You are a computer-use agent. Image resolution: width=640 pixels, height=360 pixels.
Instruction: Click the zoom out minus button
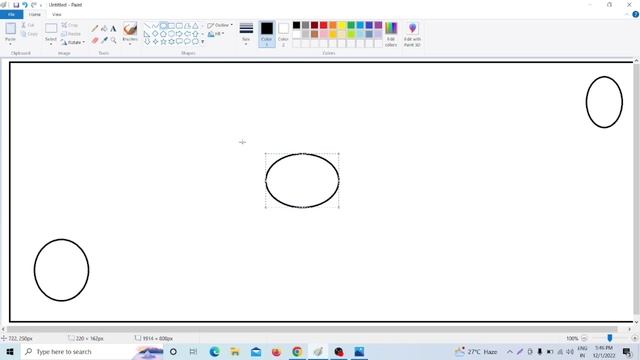click(584, 338)
